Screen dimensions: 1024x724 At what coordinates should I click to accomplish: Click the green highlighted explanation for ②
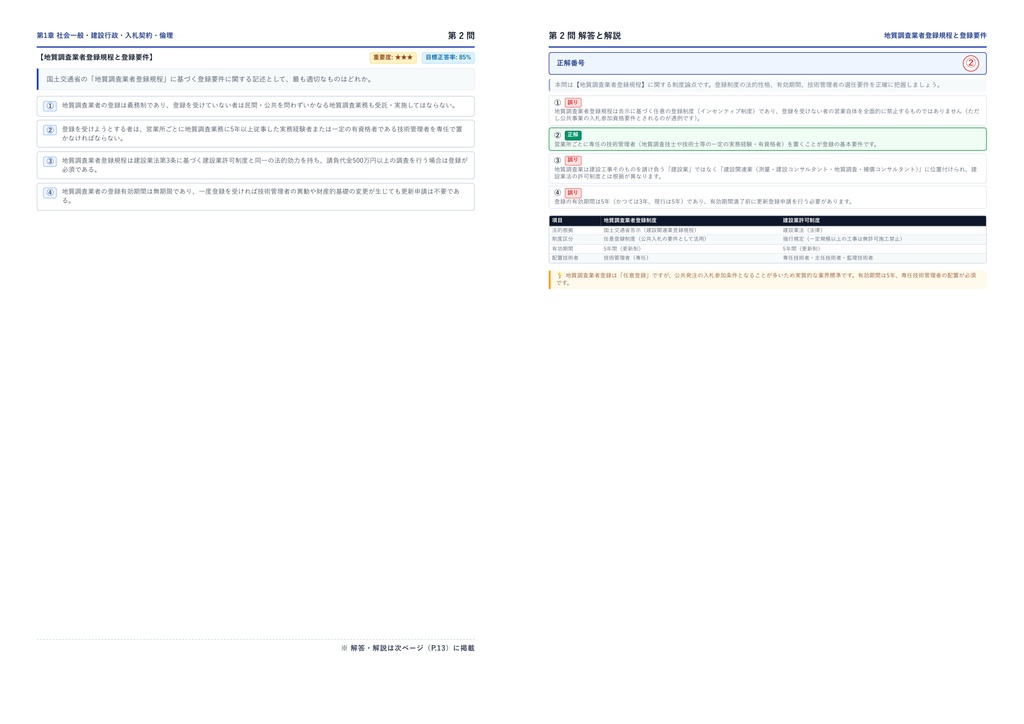tap(767, 139)
